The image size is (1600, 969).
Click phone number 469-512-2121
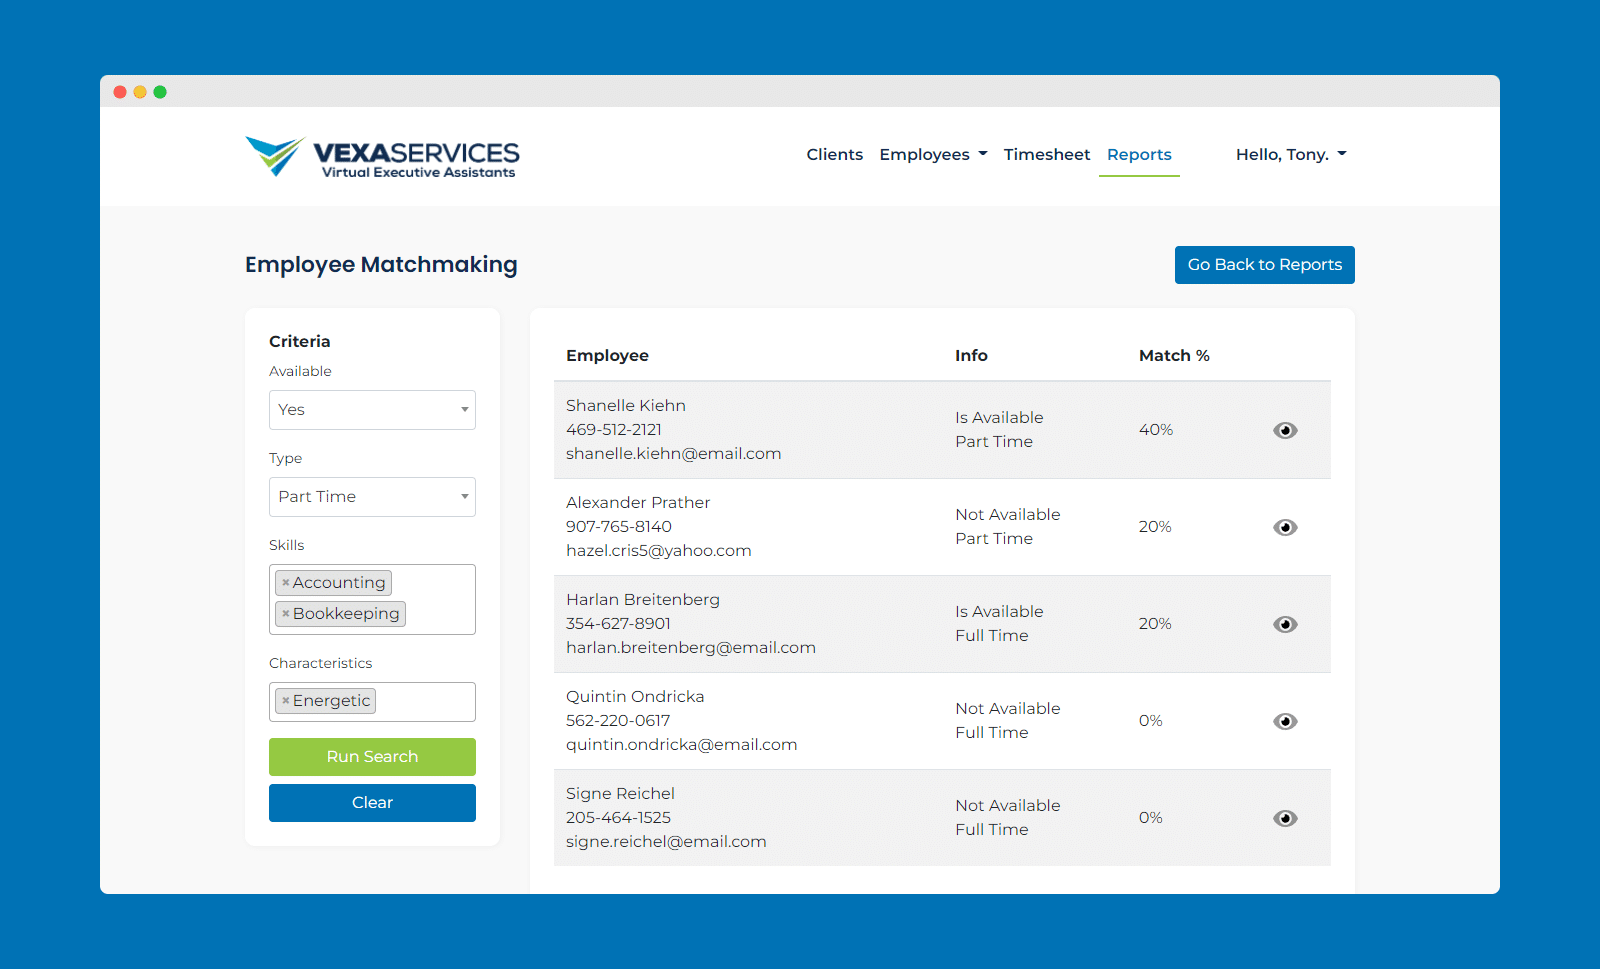[x=614, y=430]
